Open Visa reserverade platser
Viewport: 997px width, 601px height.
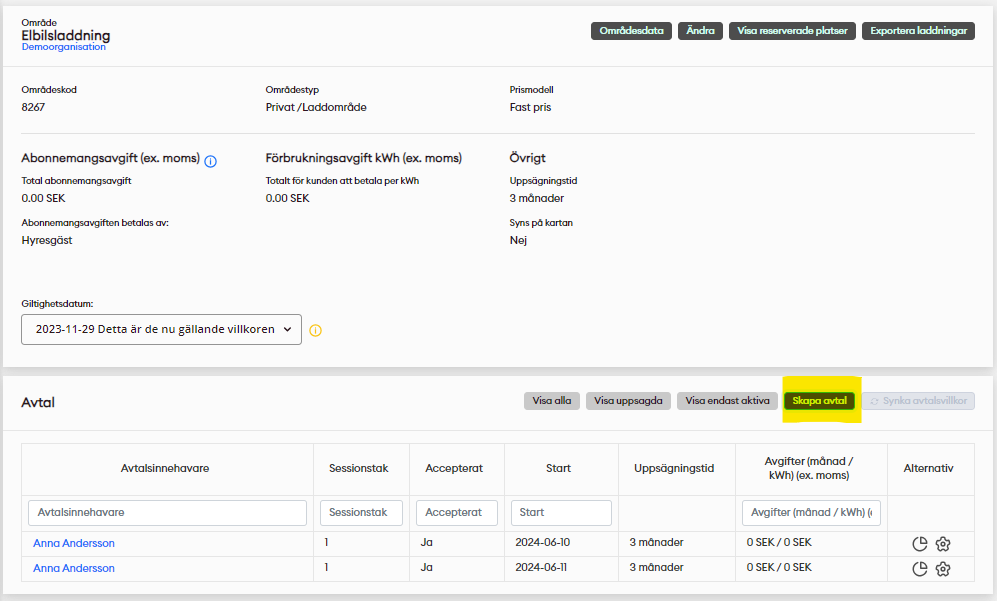coord(792,31)
